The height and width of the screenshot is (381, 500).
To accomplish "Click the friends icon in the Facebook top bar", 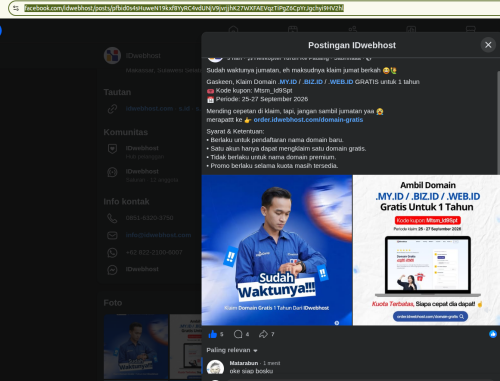I will coord(352,29).
